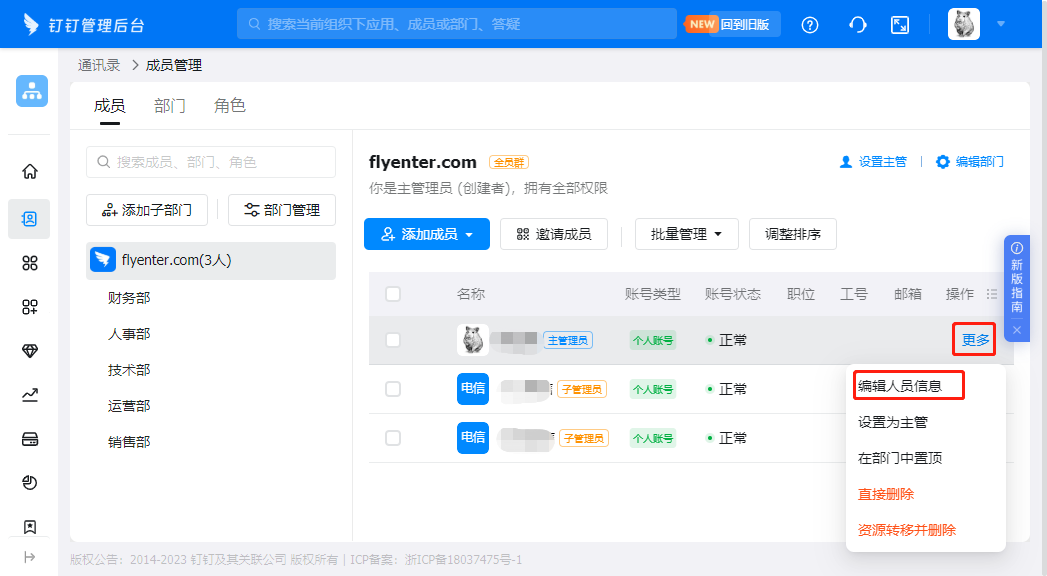1047x576 pixels.
Task: Expand the account dropdown arrow beside avatar
Action: pyautogui.click(x=1001, y=24)
